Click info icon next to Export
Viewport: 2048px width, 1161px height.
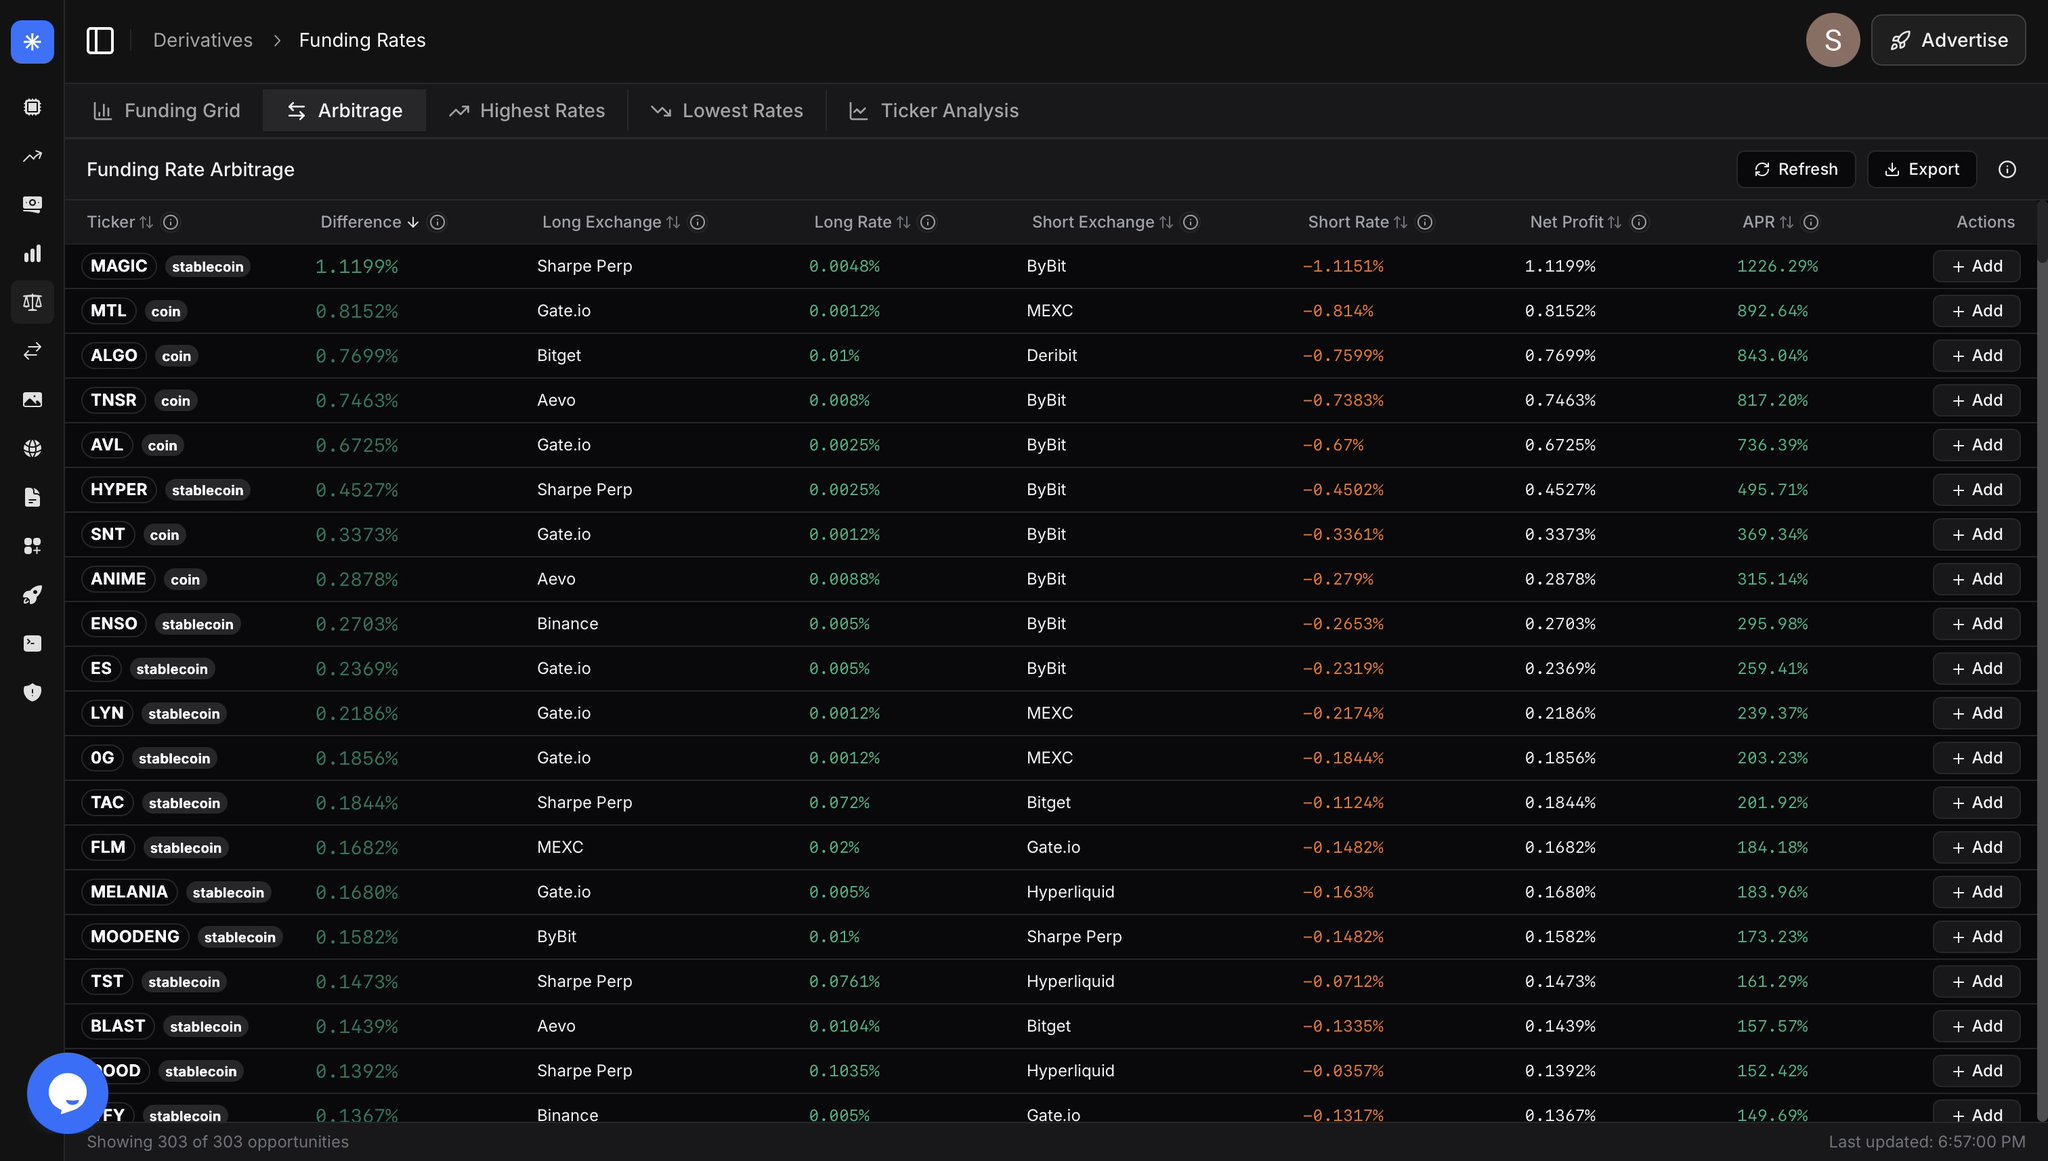[x=2006, y=170]
